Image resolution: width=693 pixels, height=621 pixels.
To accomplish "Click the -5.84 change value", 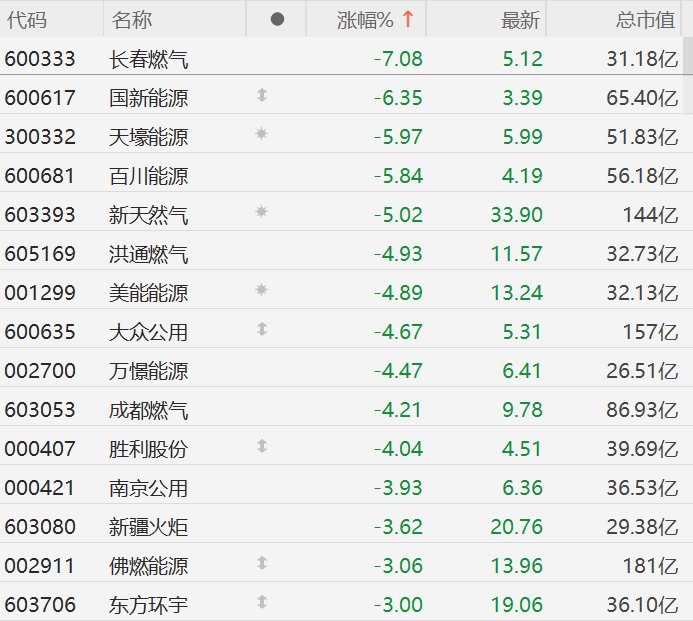I will point(398,176).
